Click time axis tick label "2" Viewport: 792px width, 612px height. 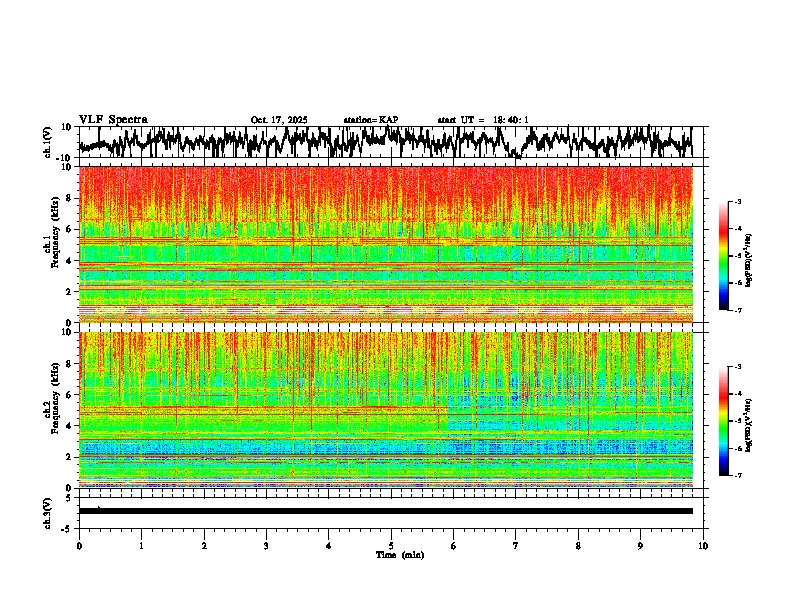point(204,546)
